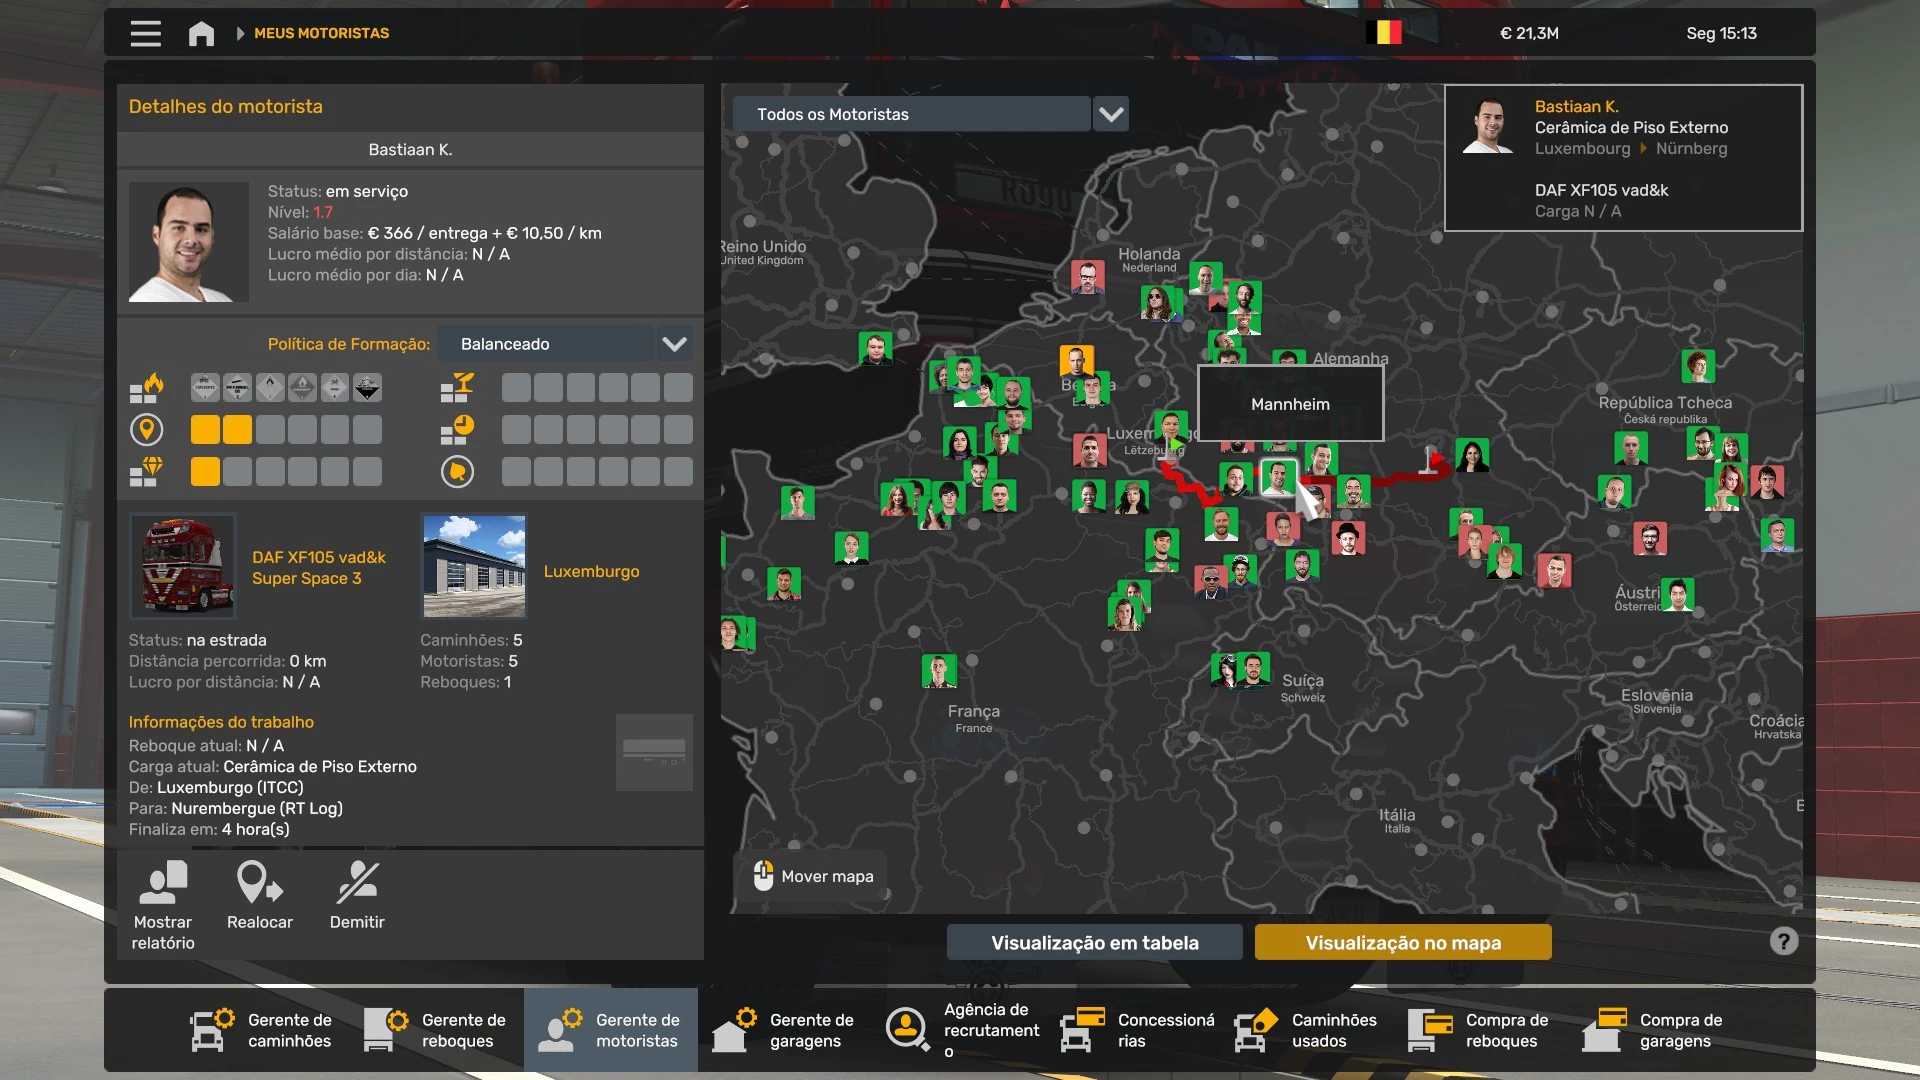Open Gerente de garagens tab
The width and height of the screenshot is (1920, 1080).
tap(784, 1030)
